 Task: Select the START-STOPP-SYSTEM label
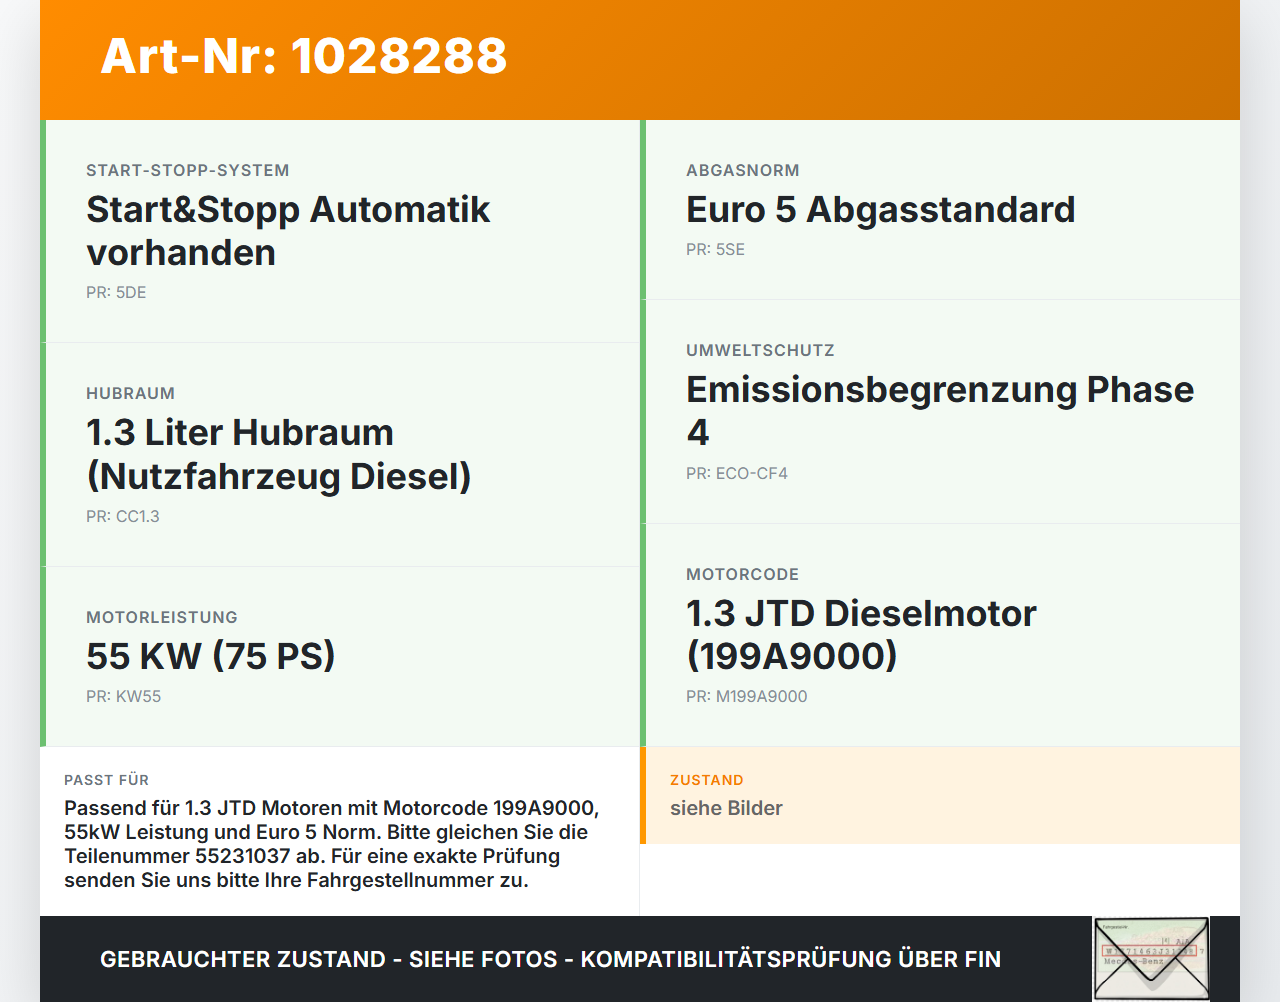point(188,170)
